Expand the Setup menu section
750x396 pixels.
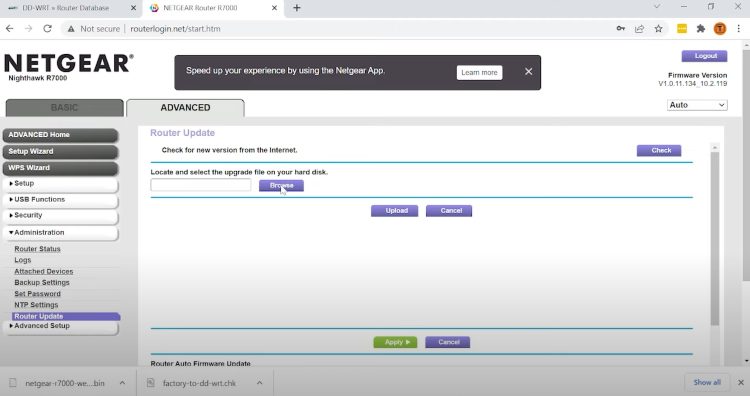pyautogui.click(x=60, y=184)
